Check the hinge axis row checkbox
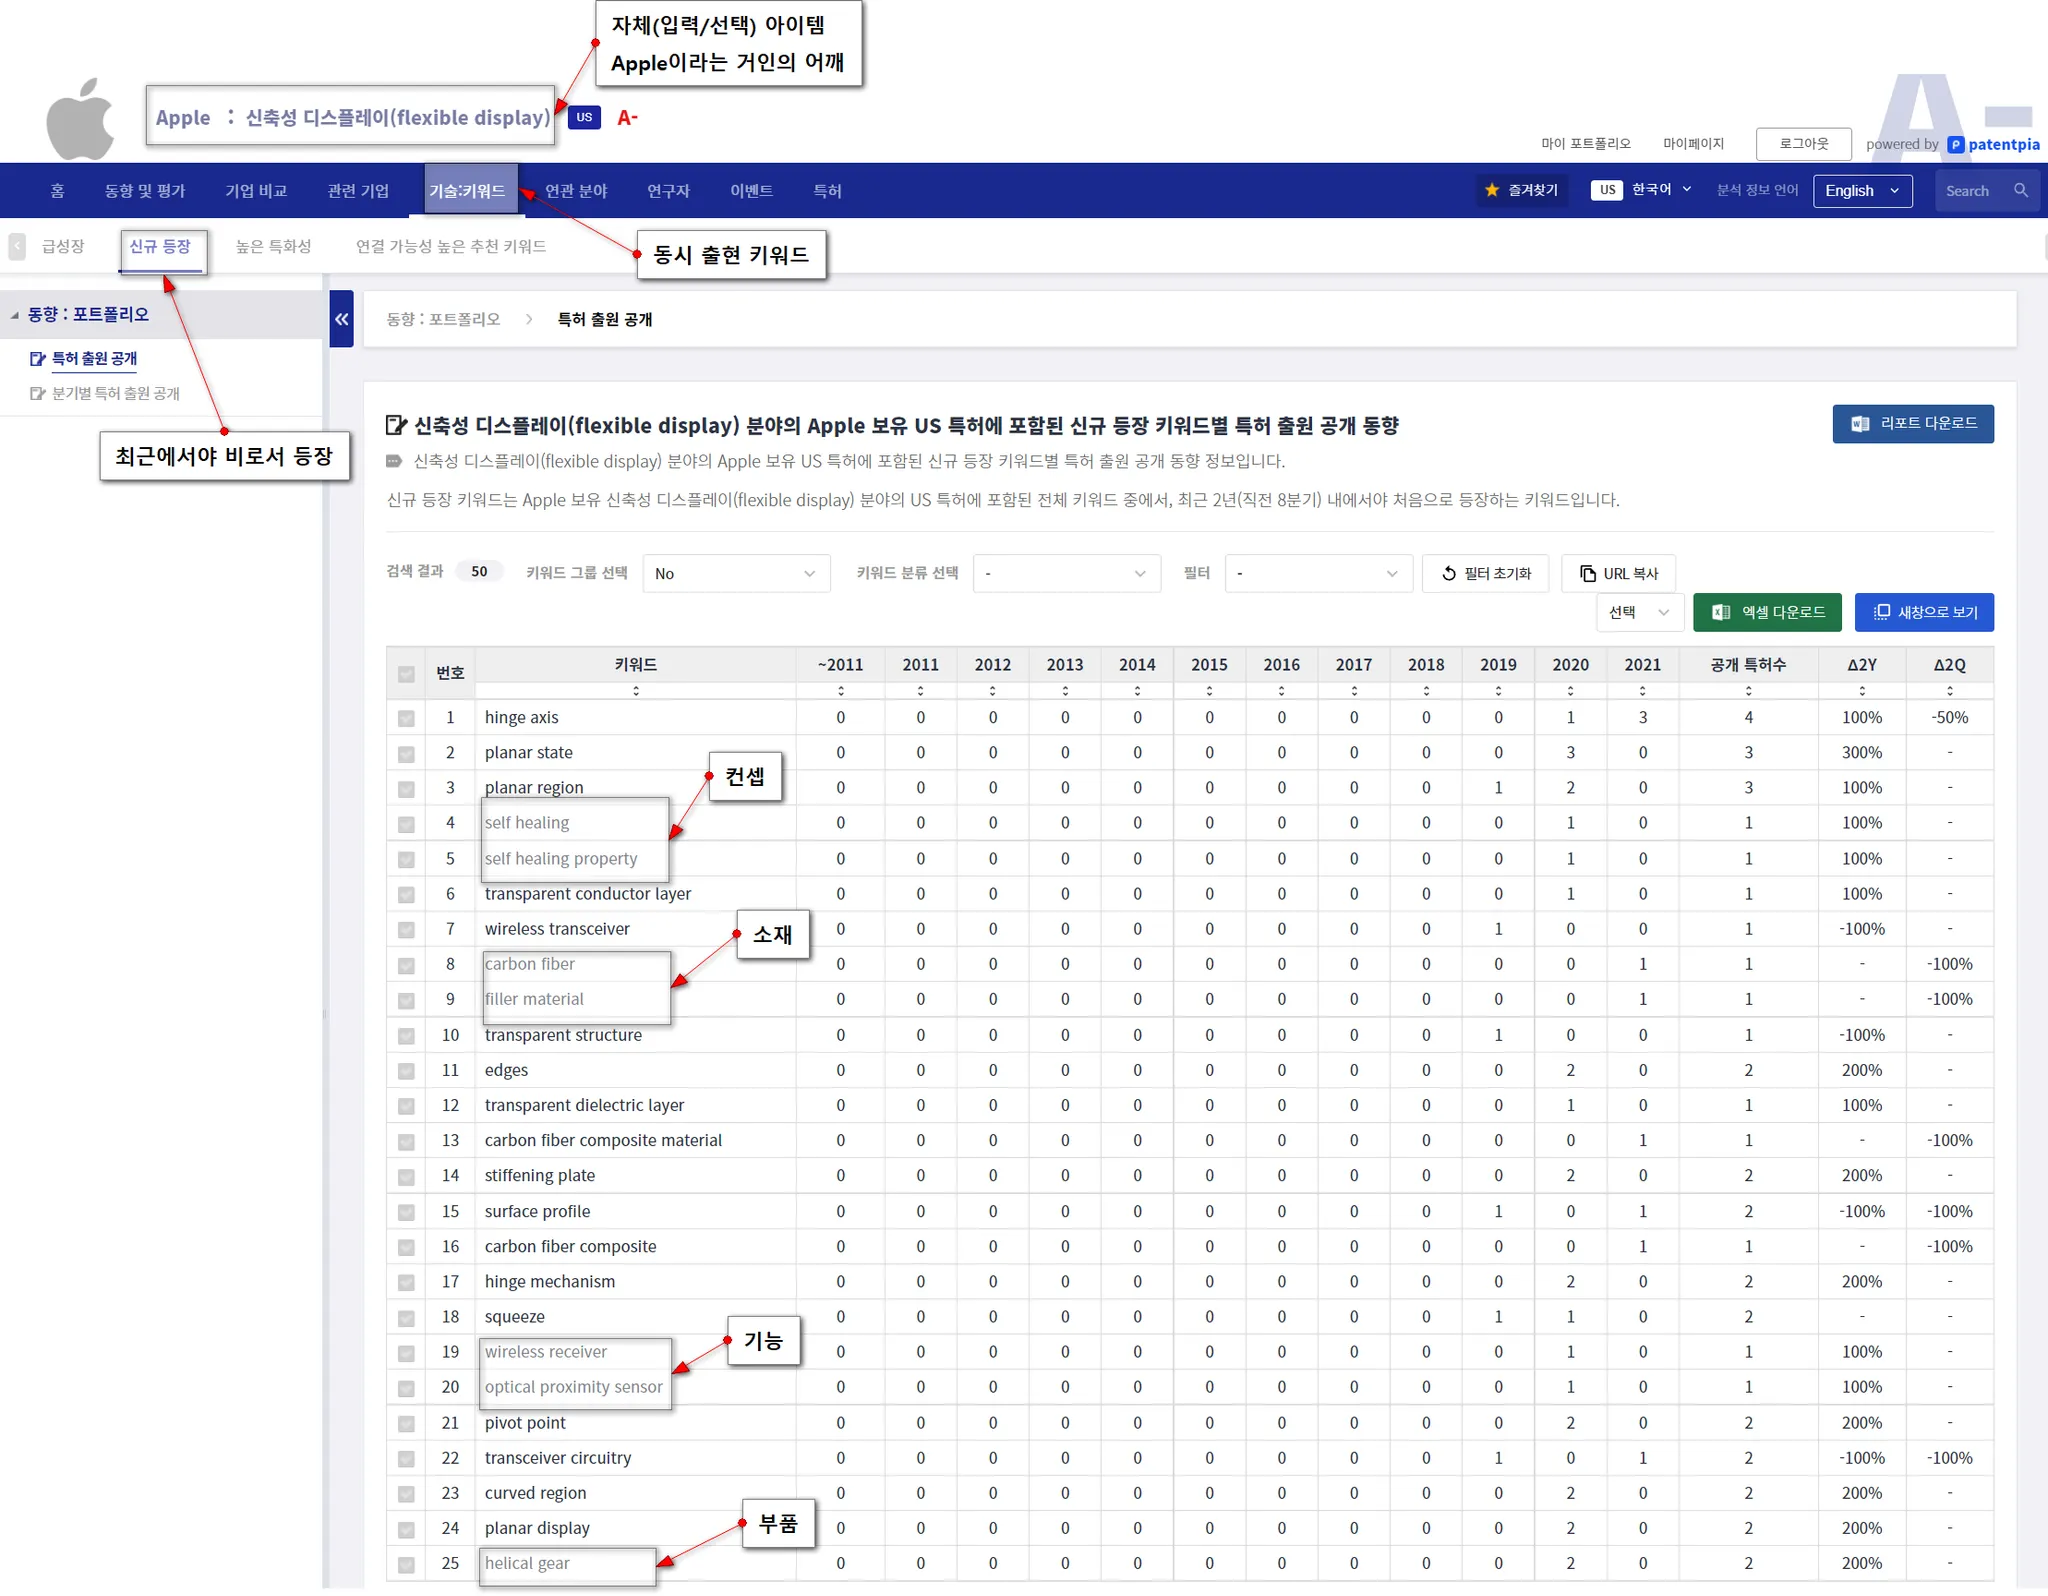Image resolution: width=2048 pixels, height=1596 pixels. 406,718
